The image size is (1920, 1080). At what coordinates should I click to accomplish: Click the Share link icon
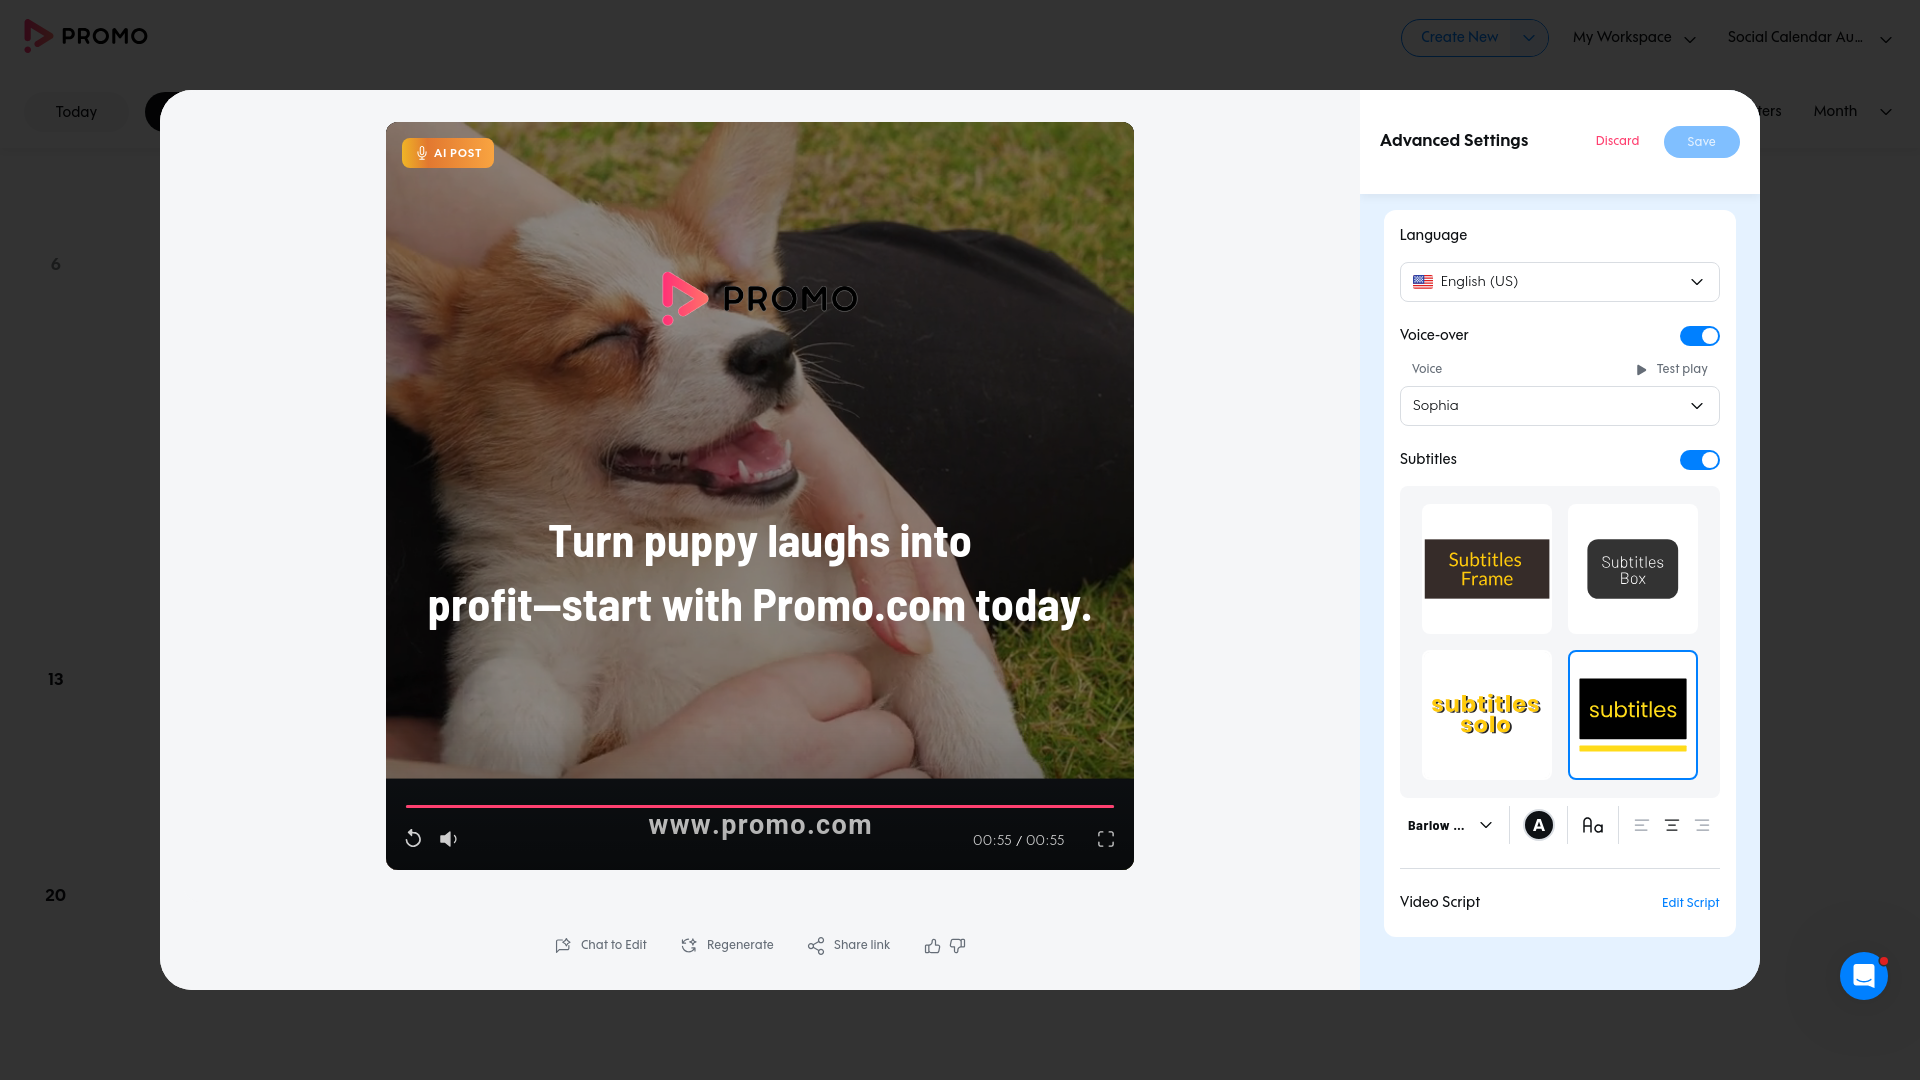point(816,945)
